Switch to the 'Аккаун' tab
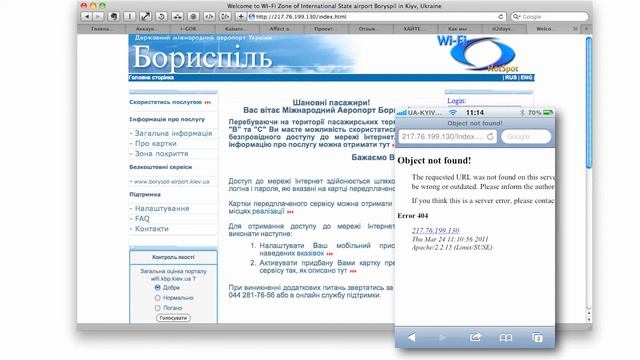This screenshot has width=640, height=360. click(145, 29)
